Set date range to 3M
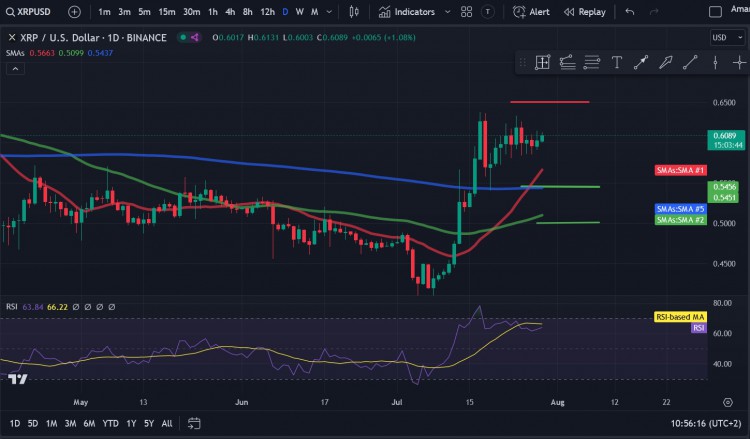 pyautogui.click(x=70, y=423)
